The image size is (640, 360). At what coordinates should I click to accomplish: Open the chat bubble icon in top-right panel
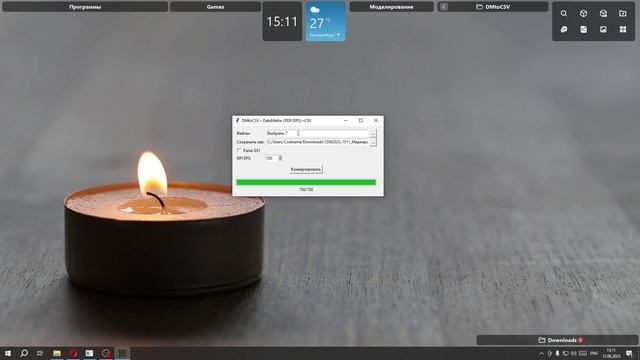(x=564, y=29)
